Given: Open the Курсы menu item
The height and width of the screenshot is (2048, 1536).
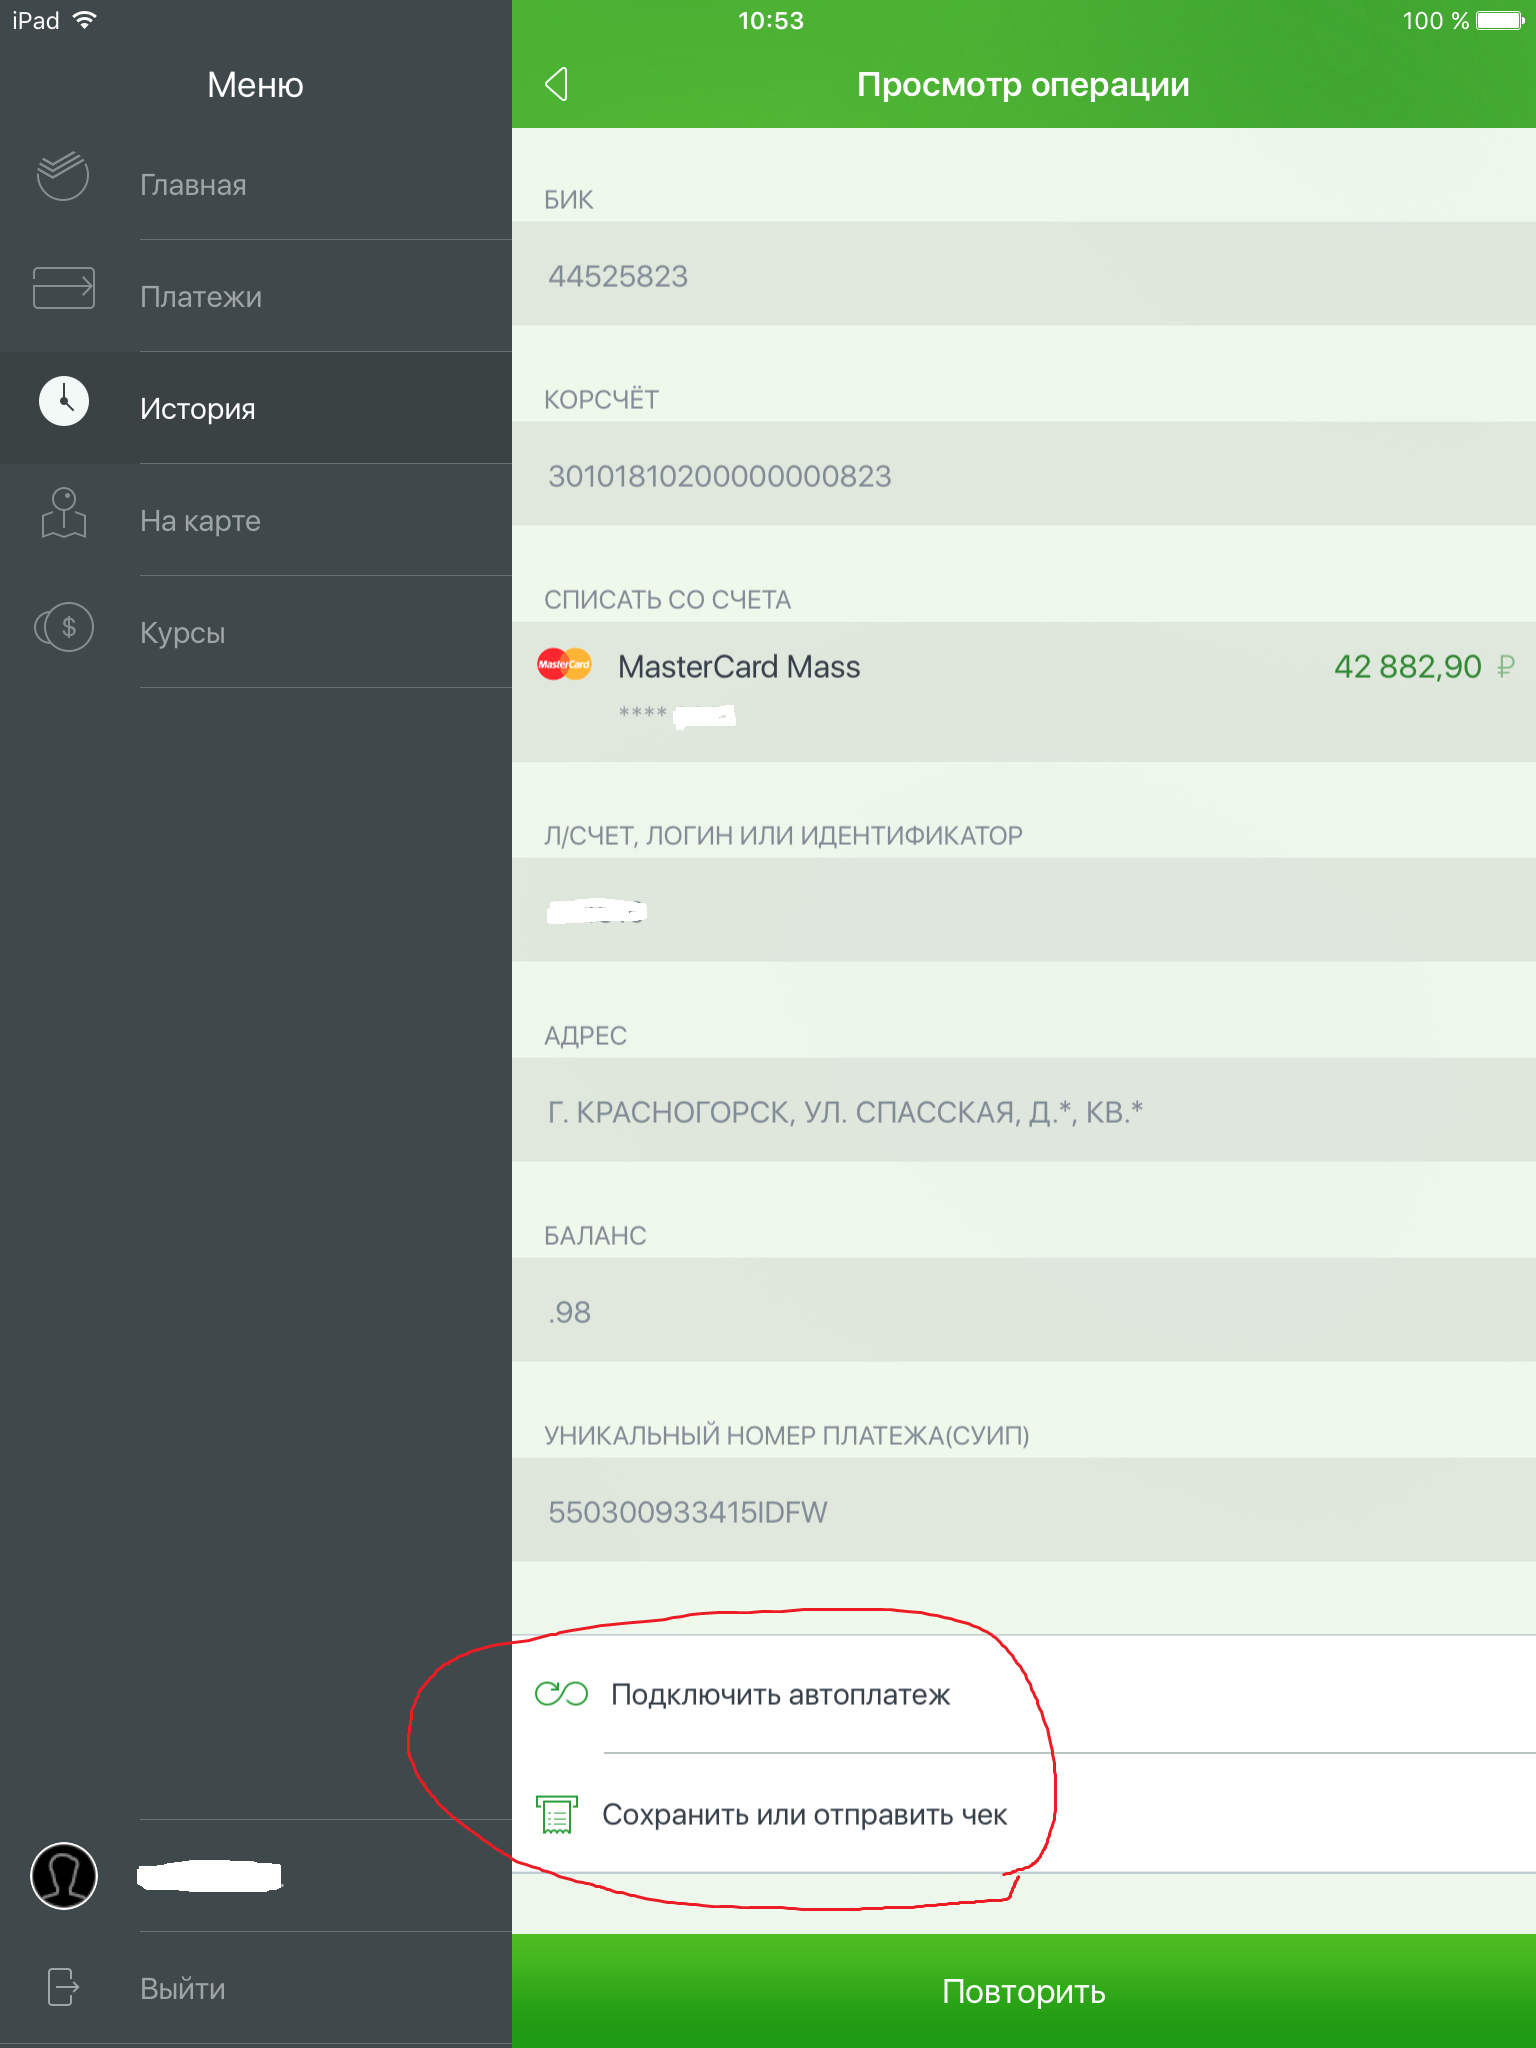Looking at the screenshot, I should (256, 632).
